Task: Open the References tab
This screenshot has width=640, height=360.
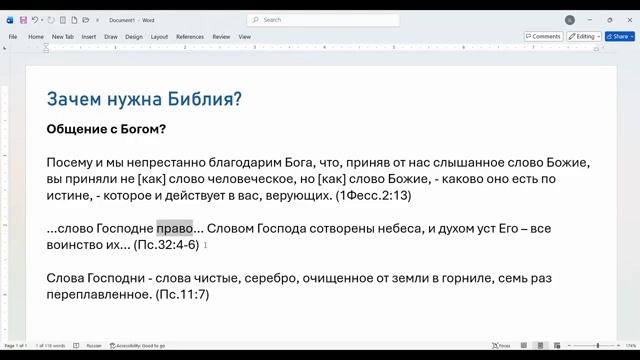Action: 190,37
